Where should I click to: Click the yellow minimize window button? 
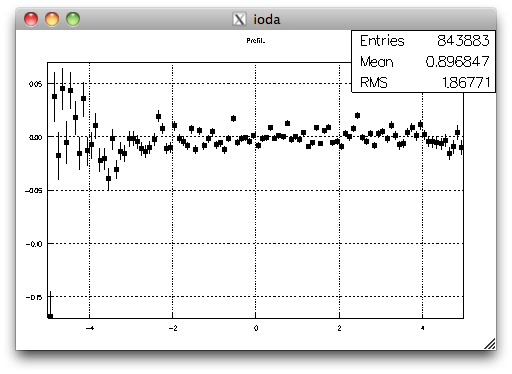[x=52, y=19]
